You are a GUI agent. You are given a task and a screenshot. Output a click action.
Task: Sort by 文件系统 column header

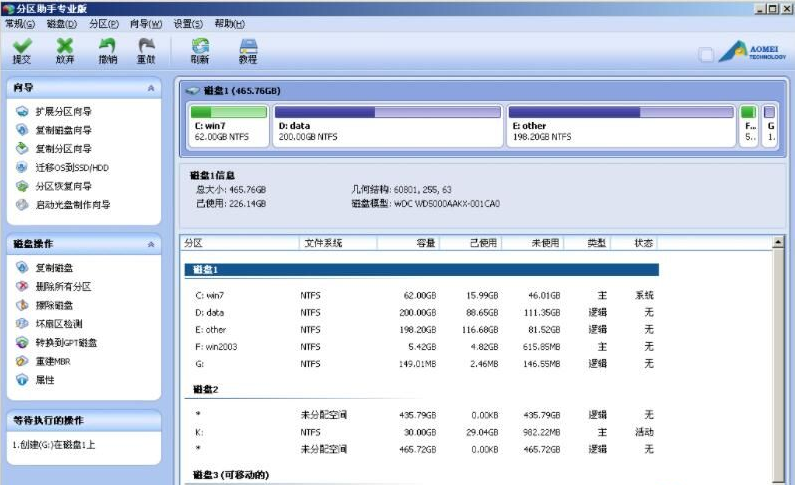(x=338, y=243)
